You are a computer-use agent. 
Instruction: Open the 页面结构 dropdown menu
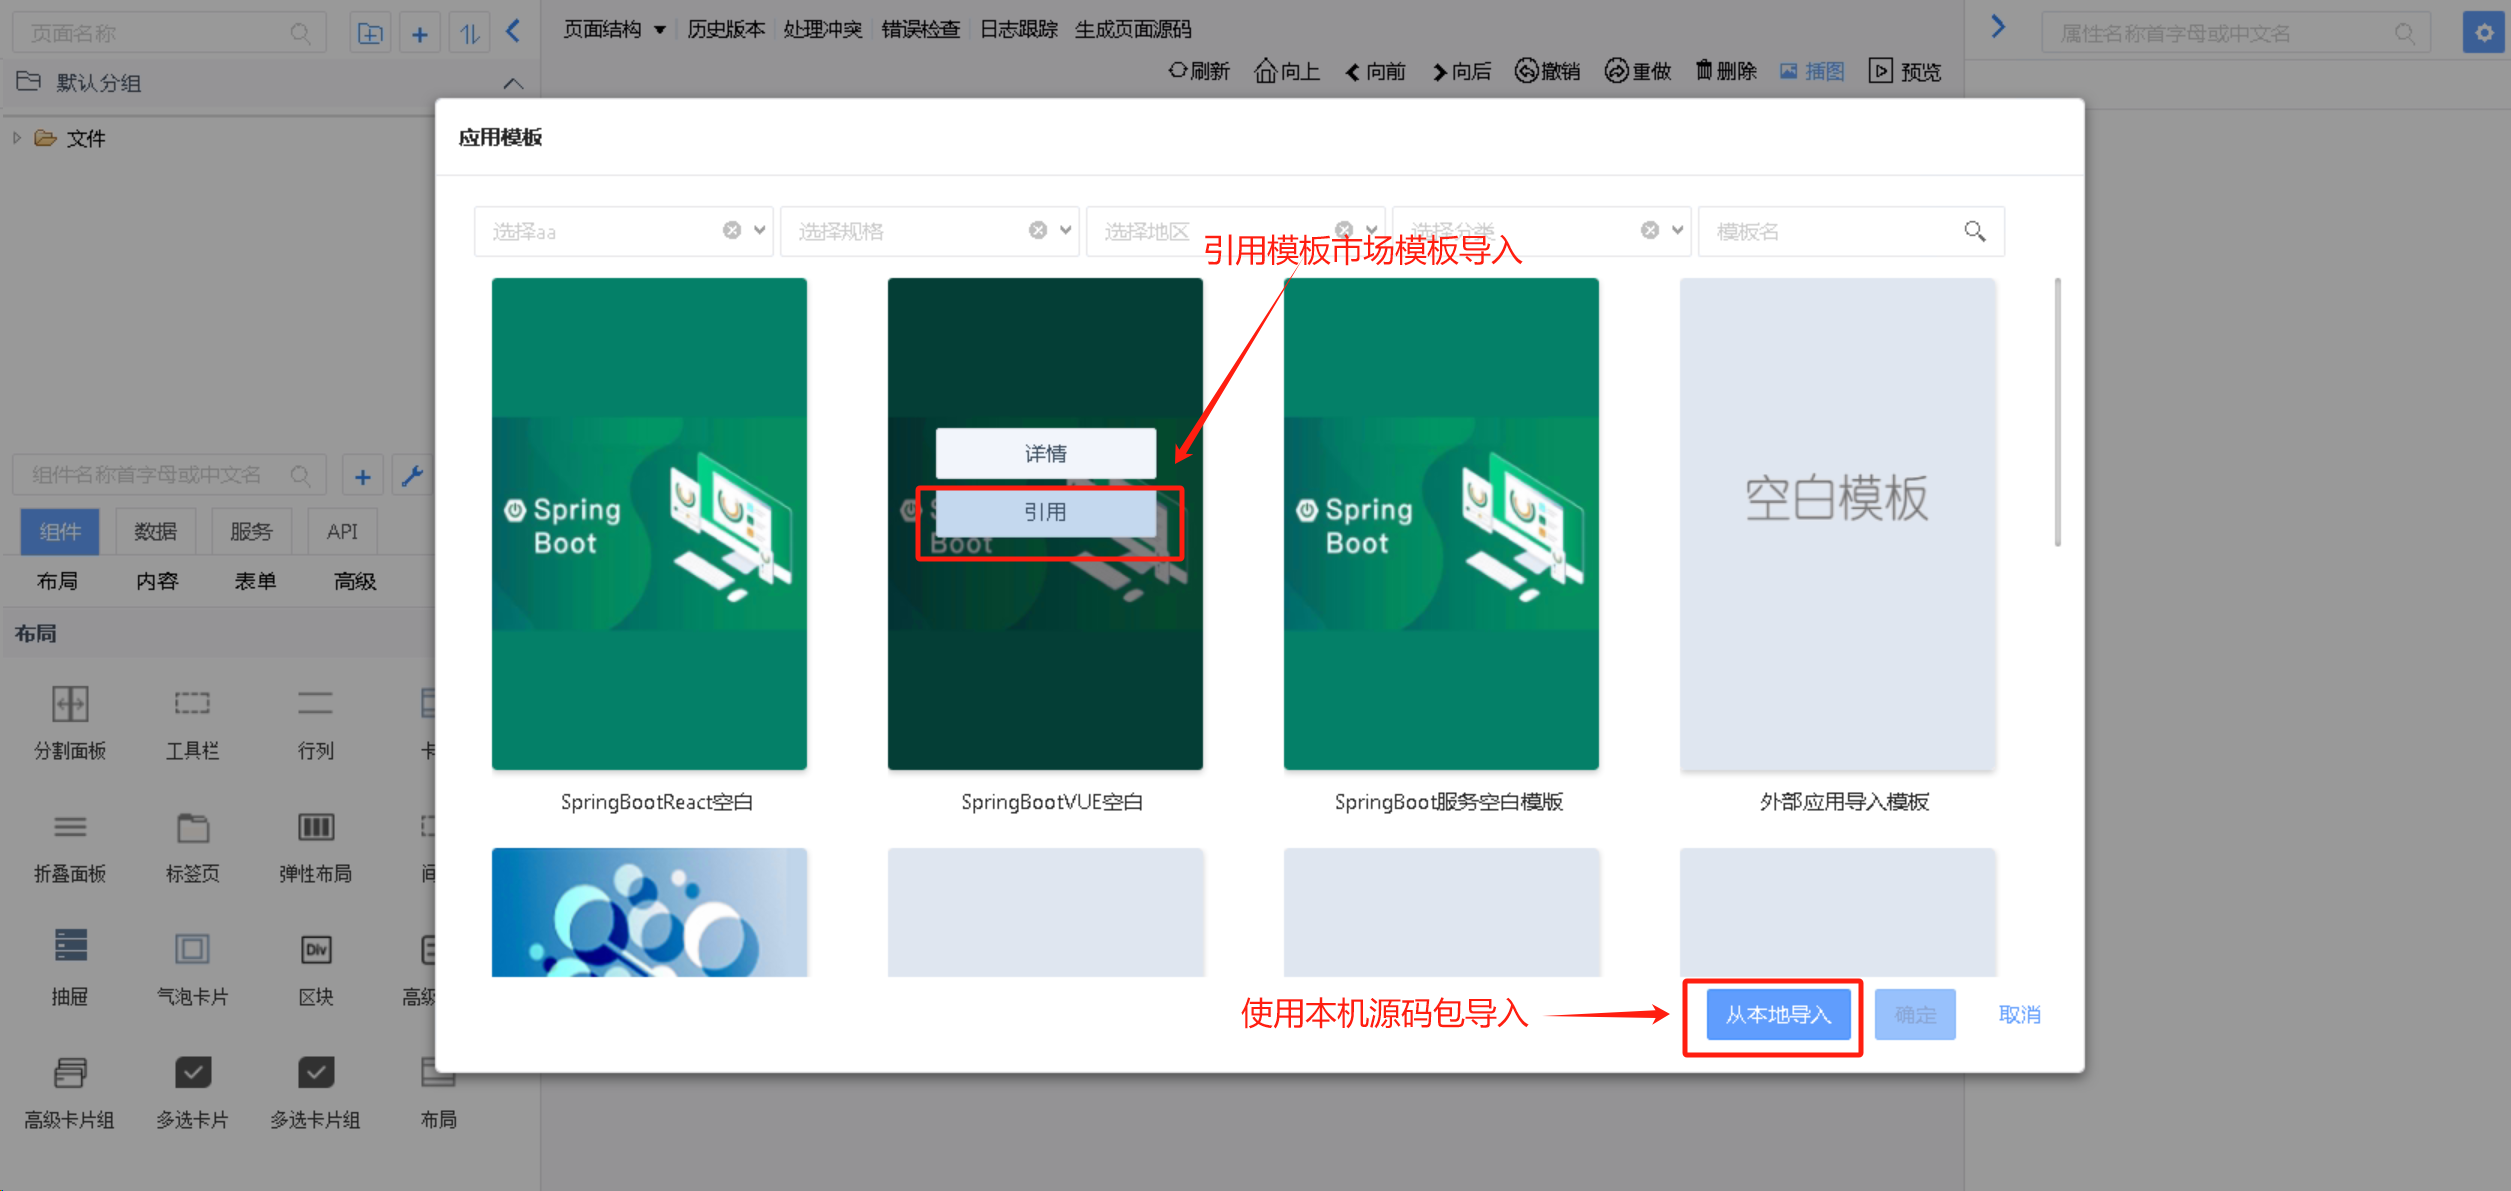tap(614, 29)
